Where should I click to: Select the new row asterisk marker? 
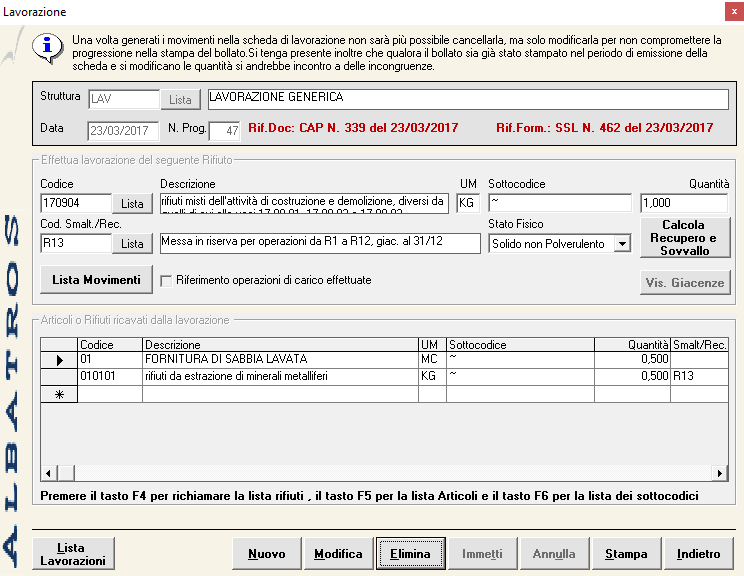59,394
